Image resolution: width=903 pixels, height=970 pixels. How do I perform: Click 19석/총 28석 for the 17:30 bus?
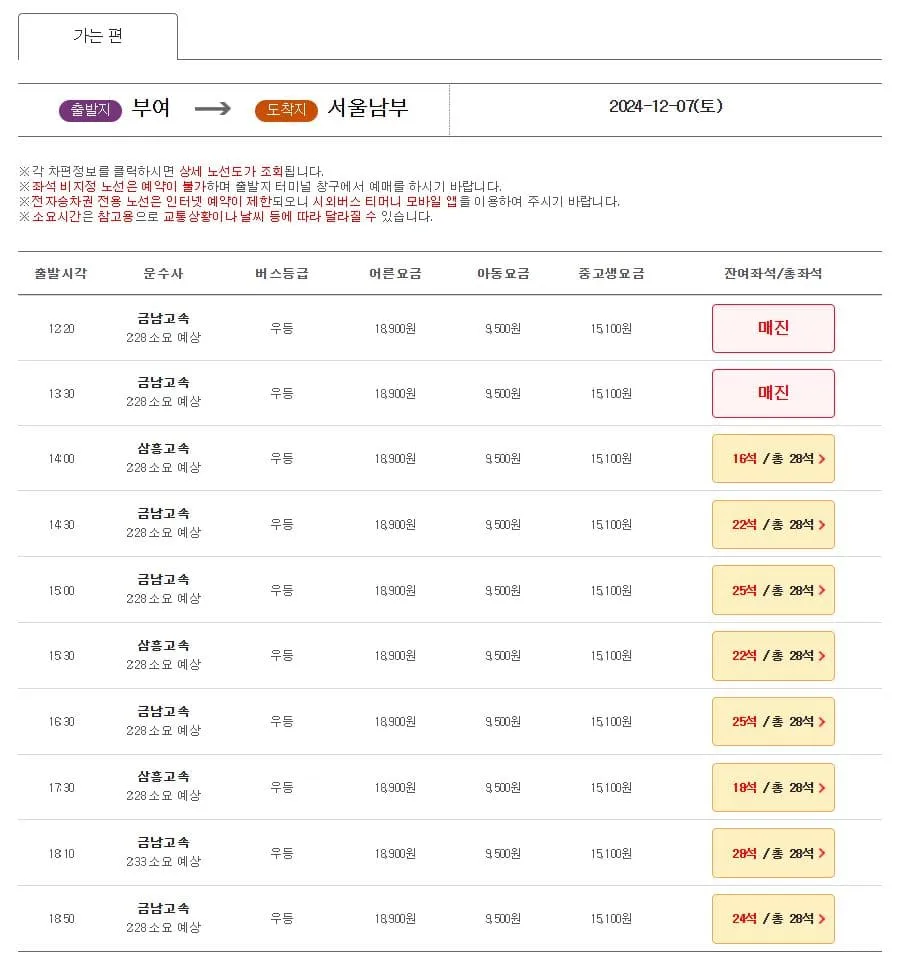pos(772,787)
